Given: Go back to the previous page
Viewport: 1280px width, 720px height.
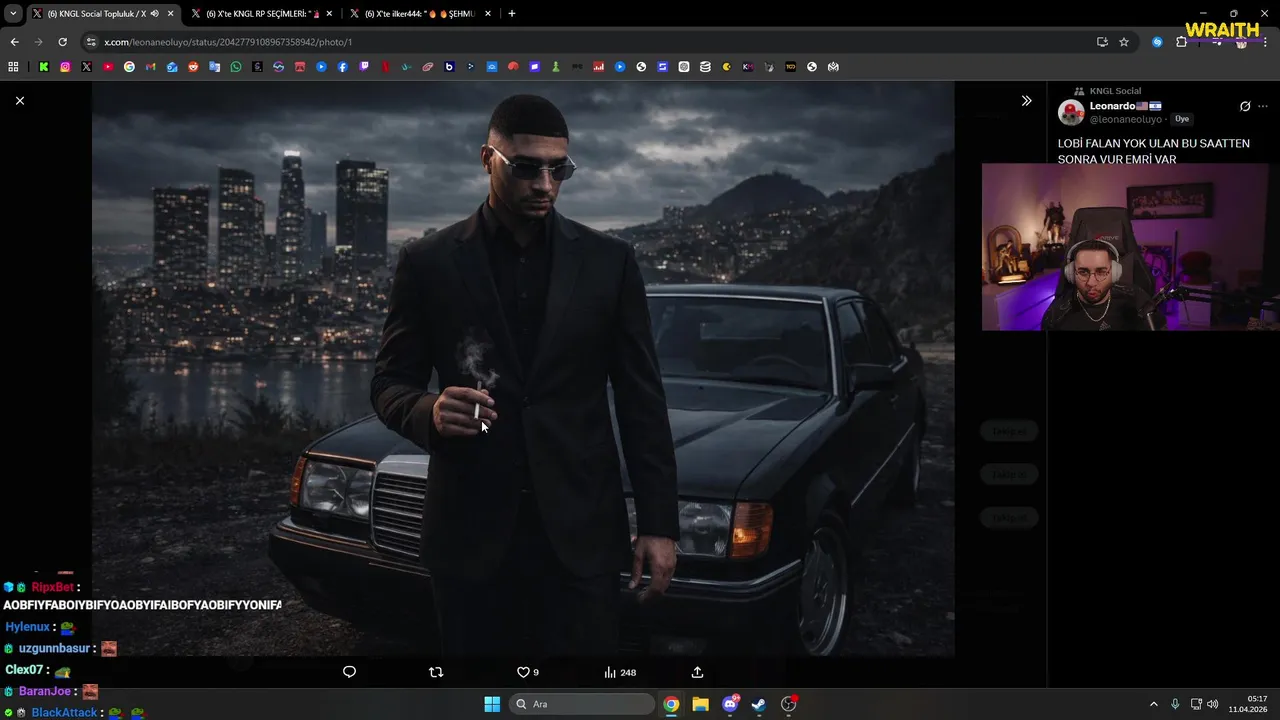Looking at the screenshot, I should point(14,42).
